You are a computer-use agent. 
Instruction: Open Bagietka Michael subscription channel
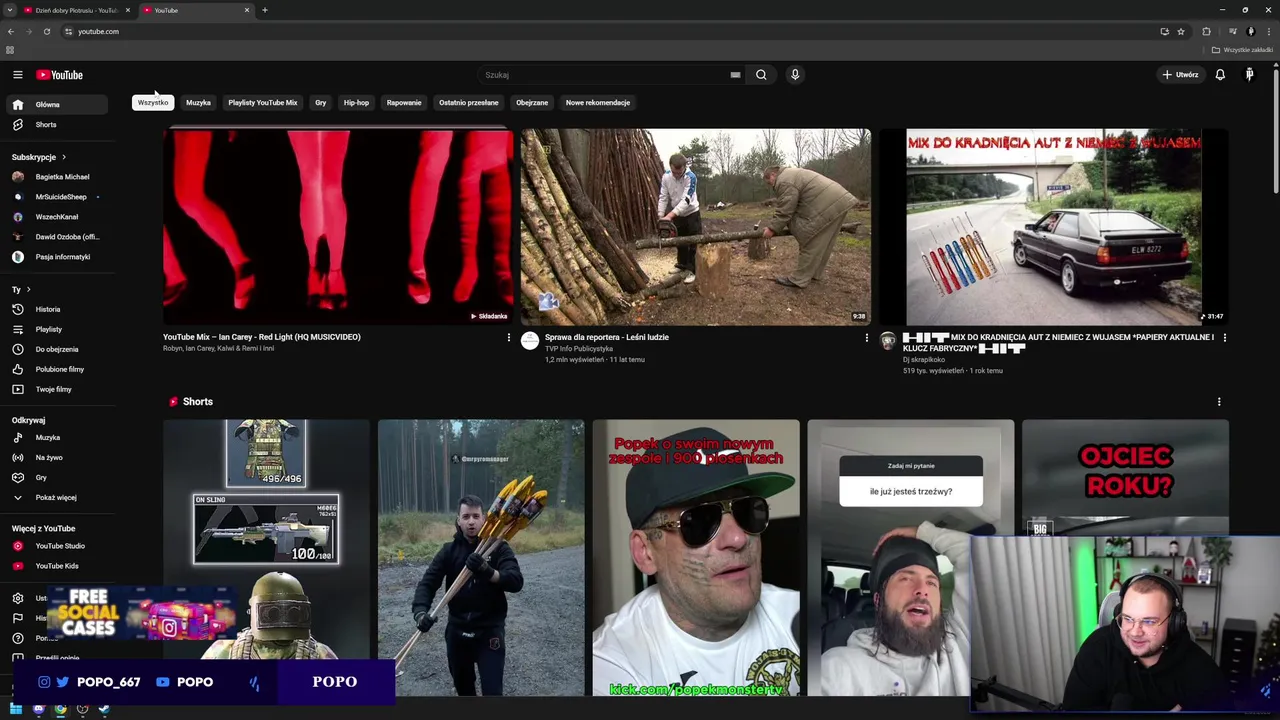[56, 177]
